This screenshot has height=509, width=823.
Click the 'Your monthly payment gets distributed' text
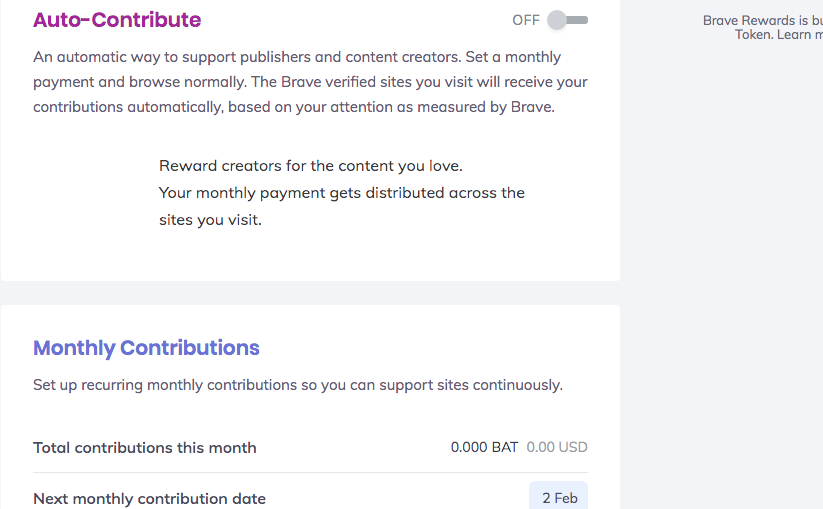pyautogui.click(x=341, y=192)
